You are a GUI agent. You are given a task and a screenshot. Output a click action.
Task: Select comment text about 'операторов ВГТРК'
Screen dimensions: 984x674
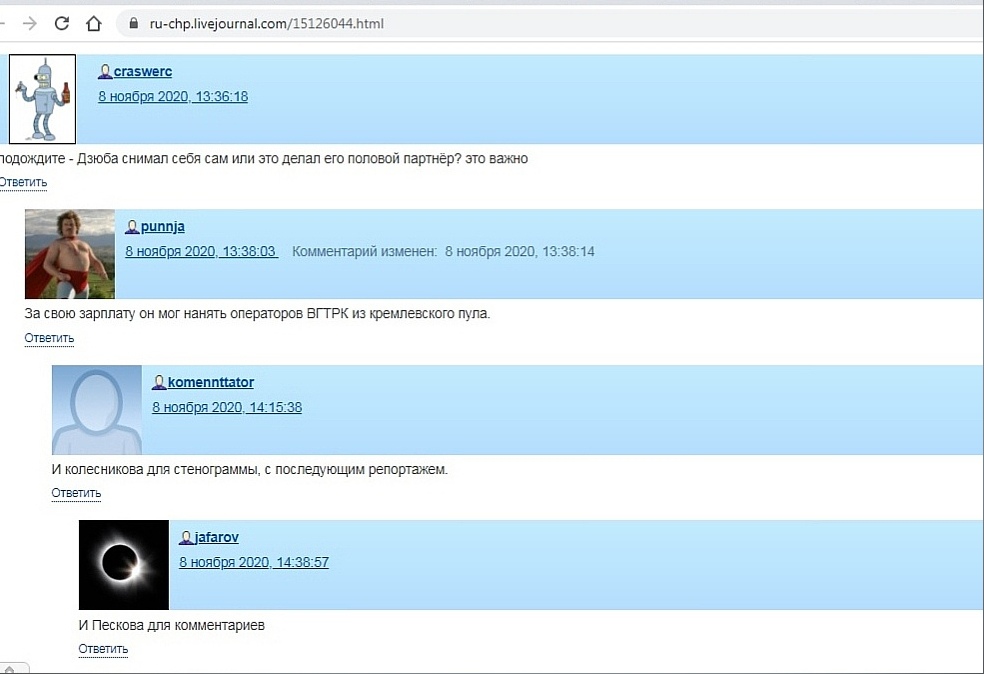[x=257, y=313]
